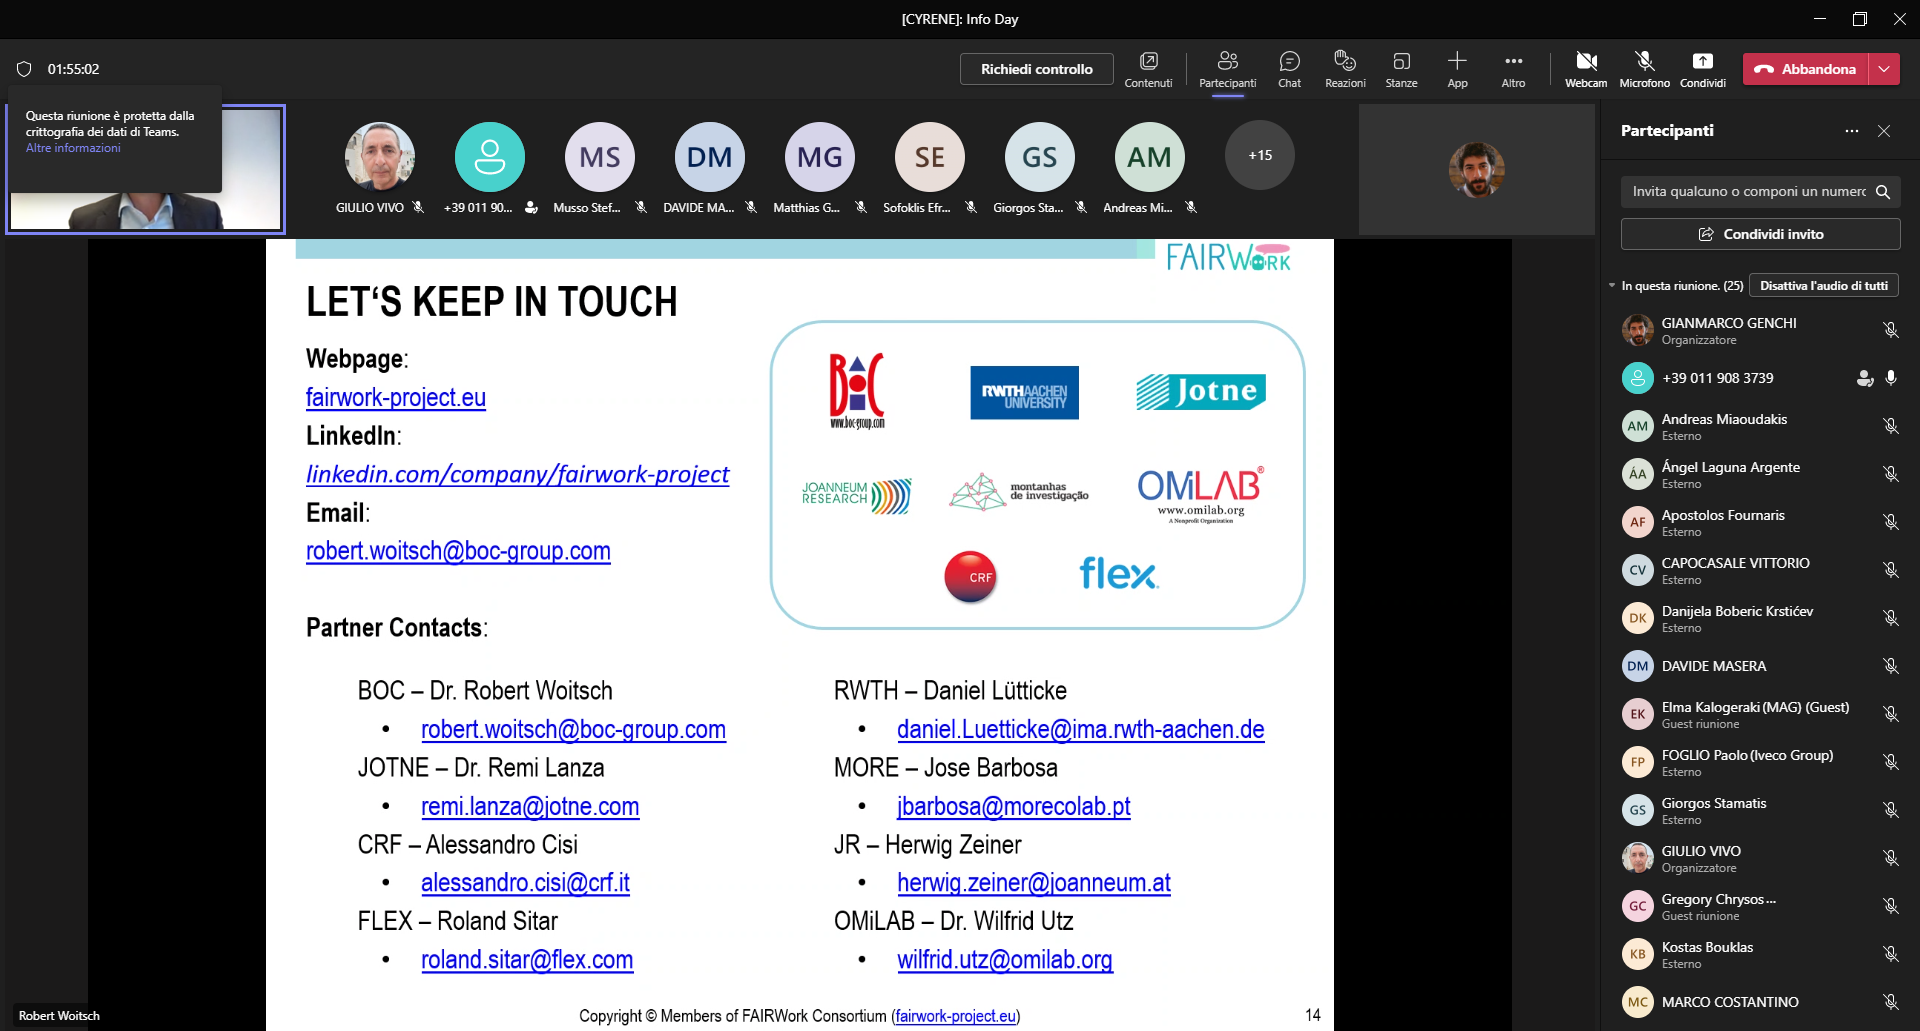Open the Contenuti panel icon

1148,69
